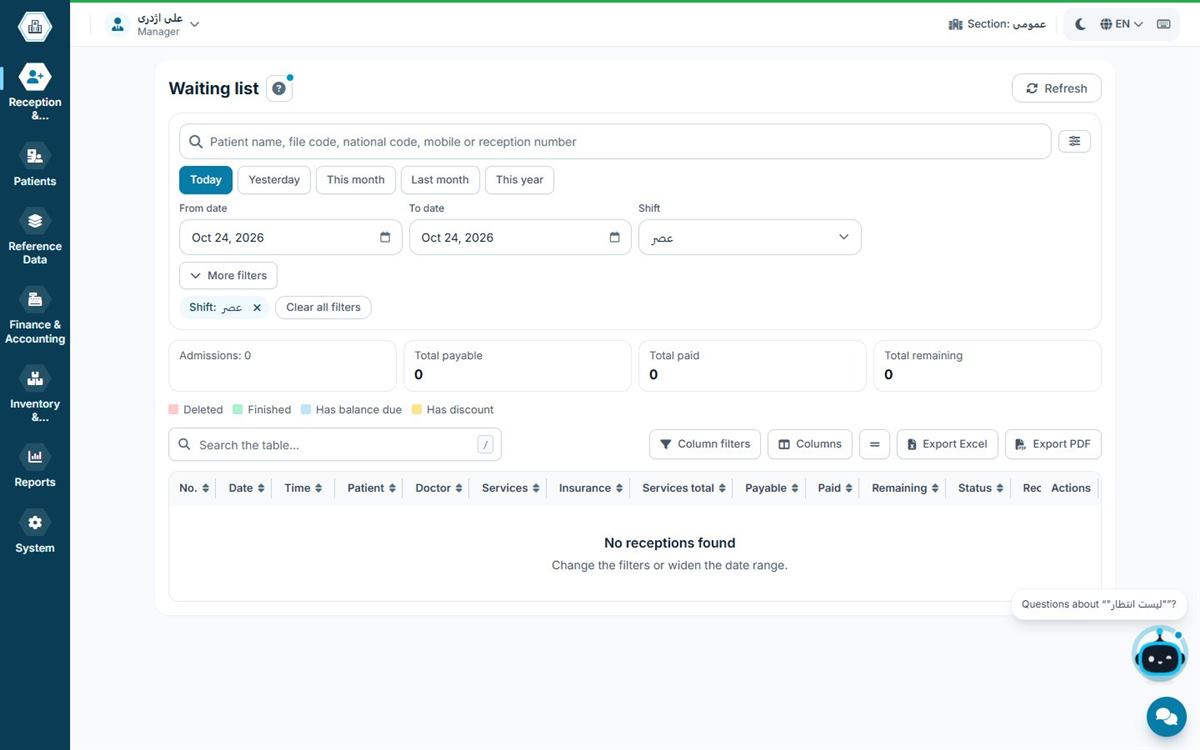
Task: Open the Reports sidebar section
Action: tap(35, 466)
